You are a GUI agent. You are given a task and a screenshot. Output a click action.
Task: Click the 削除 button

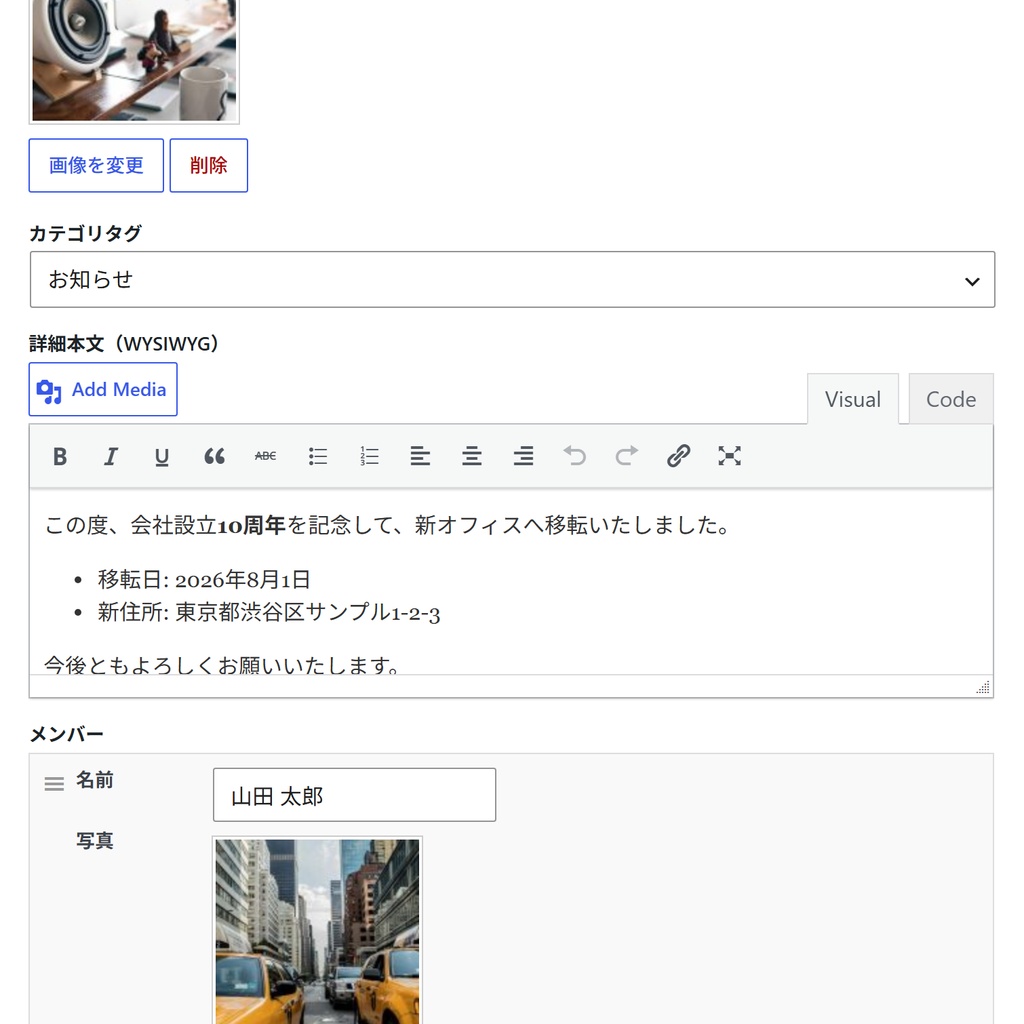pos(208,165)
